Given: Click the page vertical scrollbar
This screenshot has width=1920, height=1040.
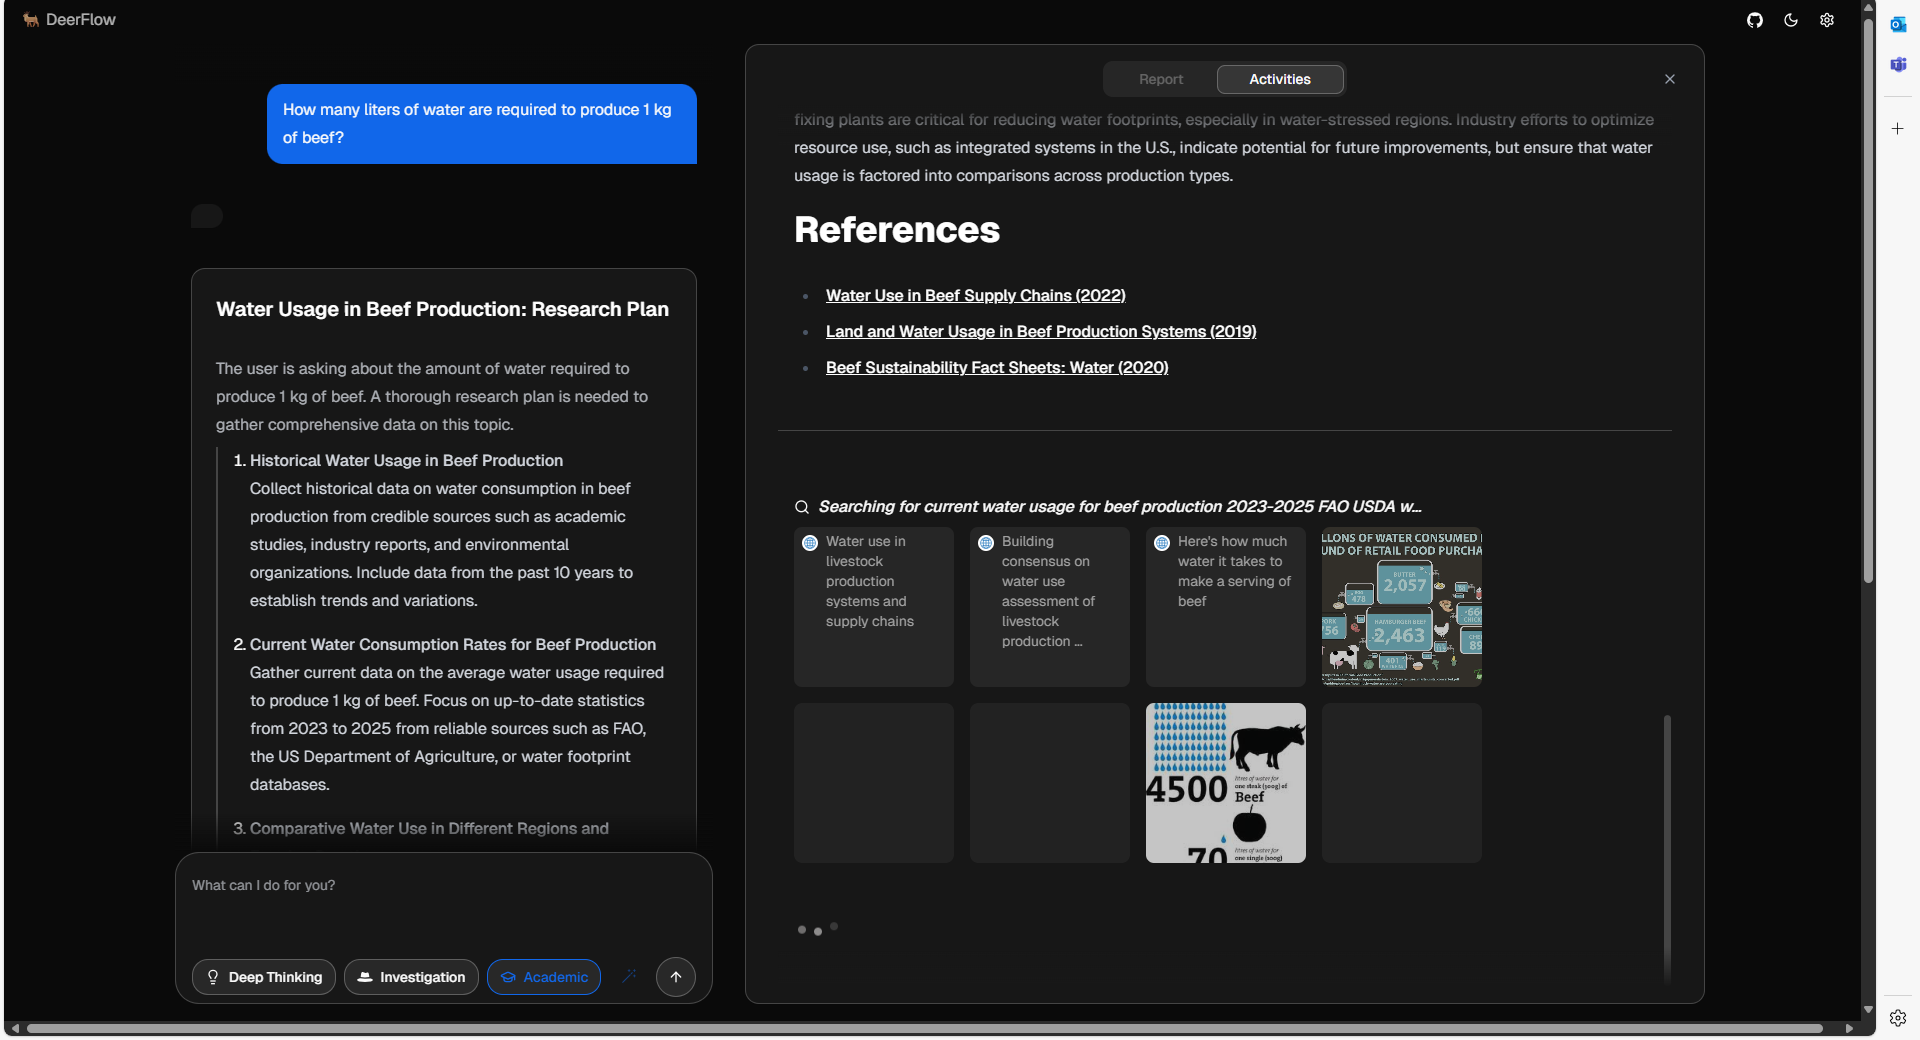Looking at the screenshot, I should (x=1868, y=300).
